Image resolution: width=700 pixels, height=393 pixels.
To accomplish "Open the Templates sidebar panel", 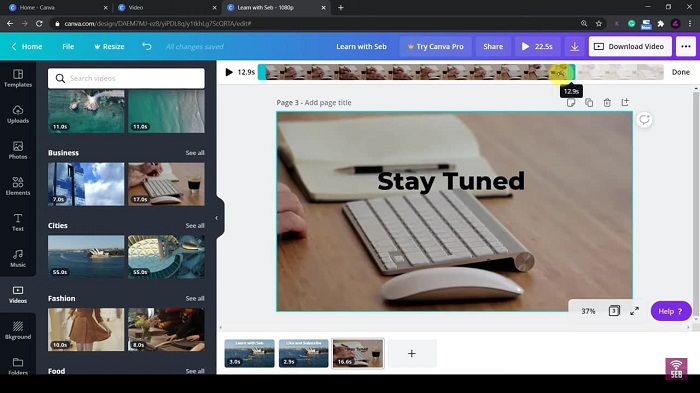I will 18,78.
